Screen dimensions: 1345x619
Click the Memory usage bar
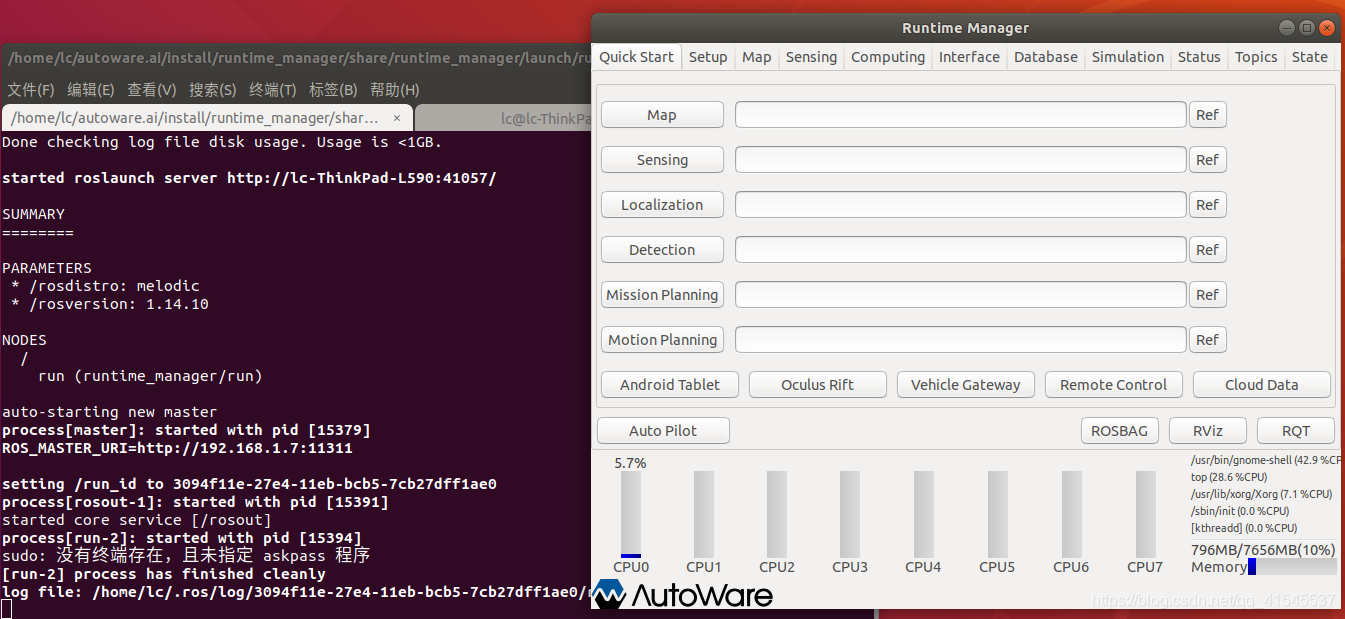click(1292, 567)
